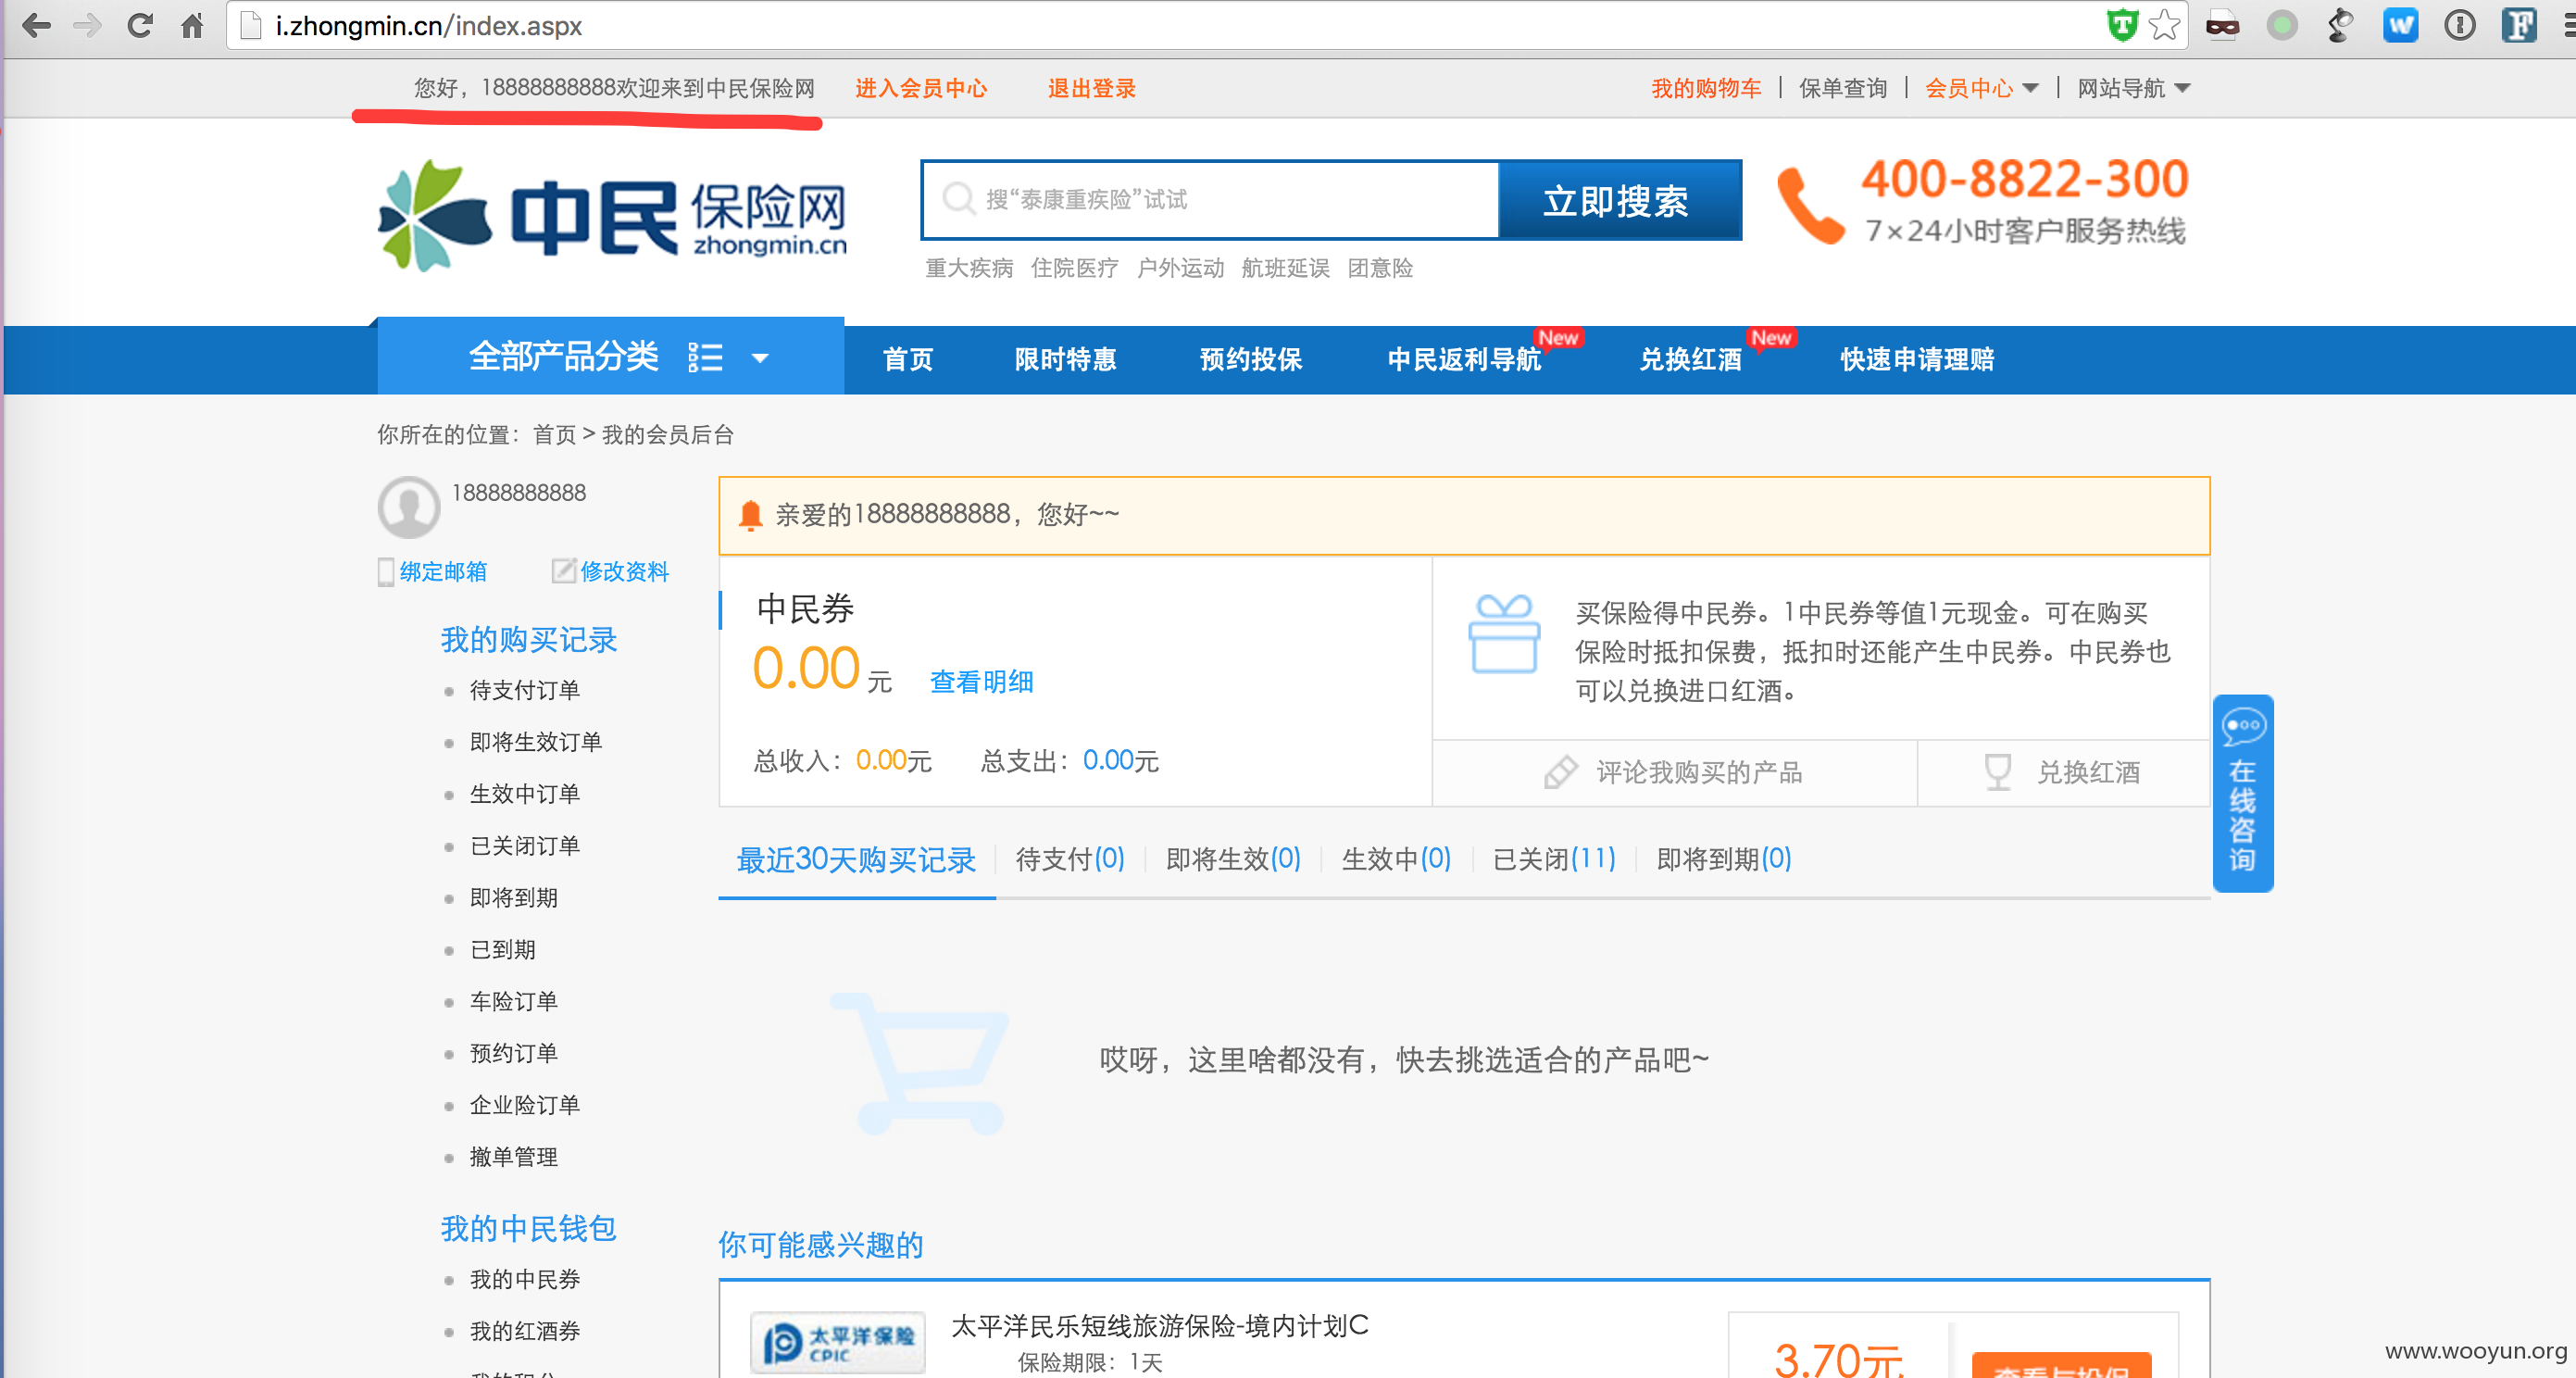Click 进入会员中心 link
Screen dimensions: 2576x1378
click(x=921, y=88)
